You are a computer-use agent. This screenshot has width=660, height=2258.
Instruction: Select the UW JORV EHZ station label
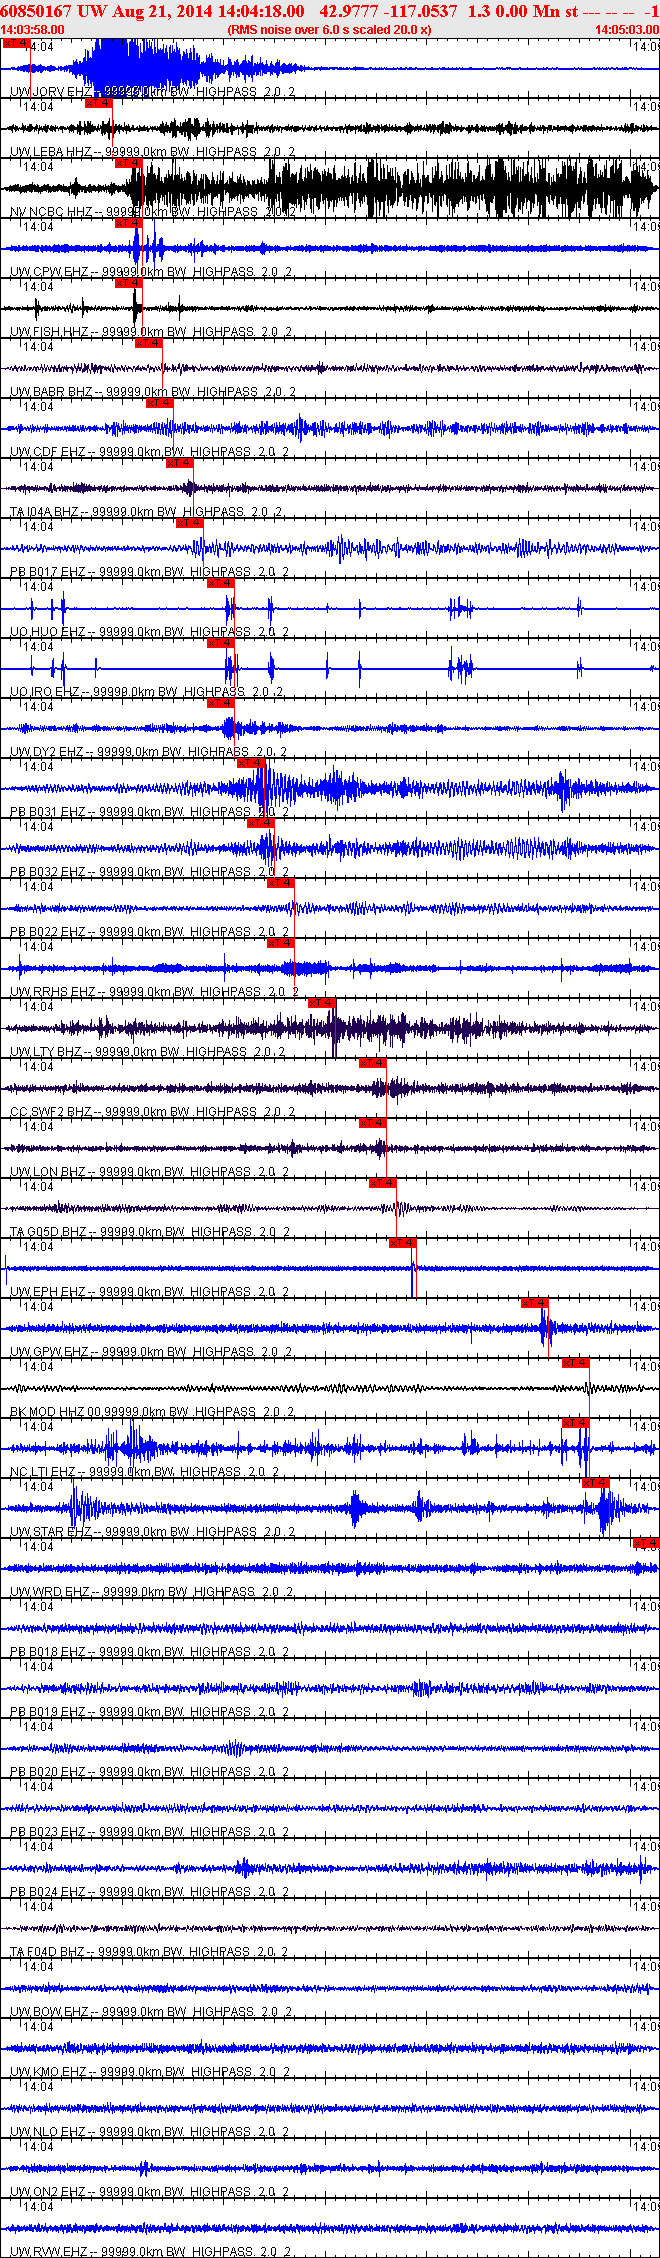(52, 92)
